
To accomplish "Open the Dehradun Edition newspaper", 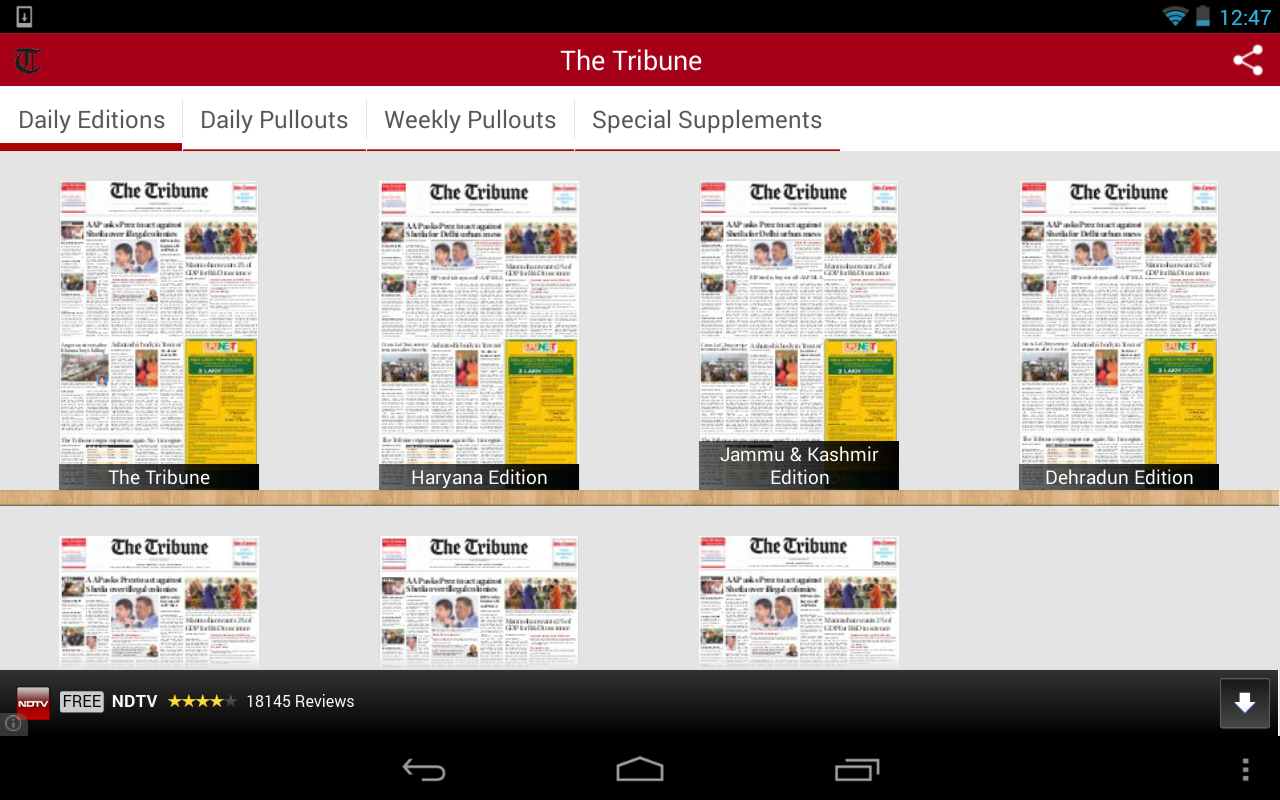I will click(x=1119, y=335).
